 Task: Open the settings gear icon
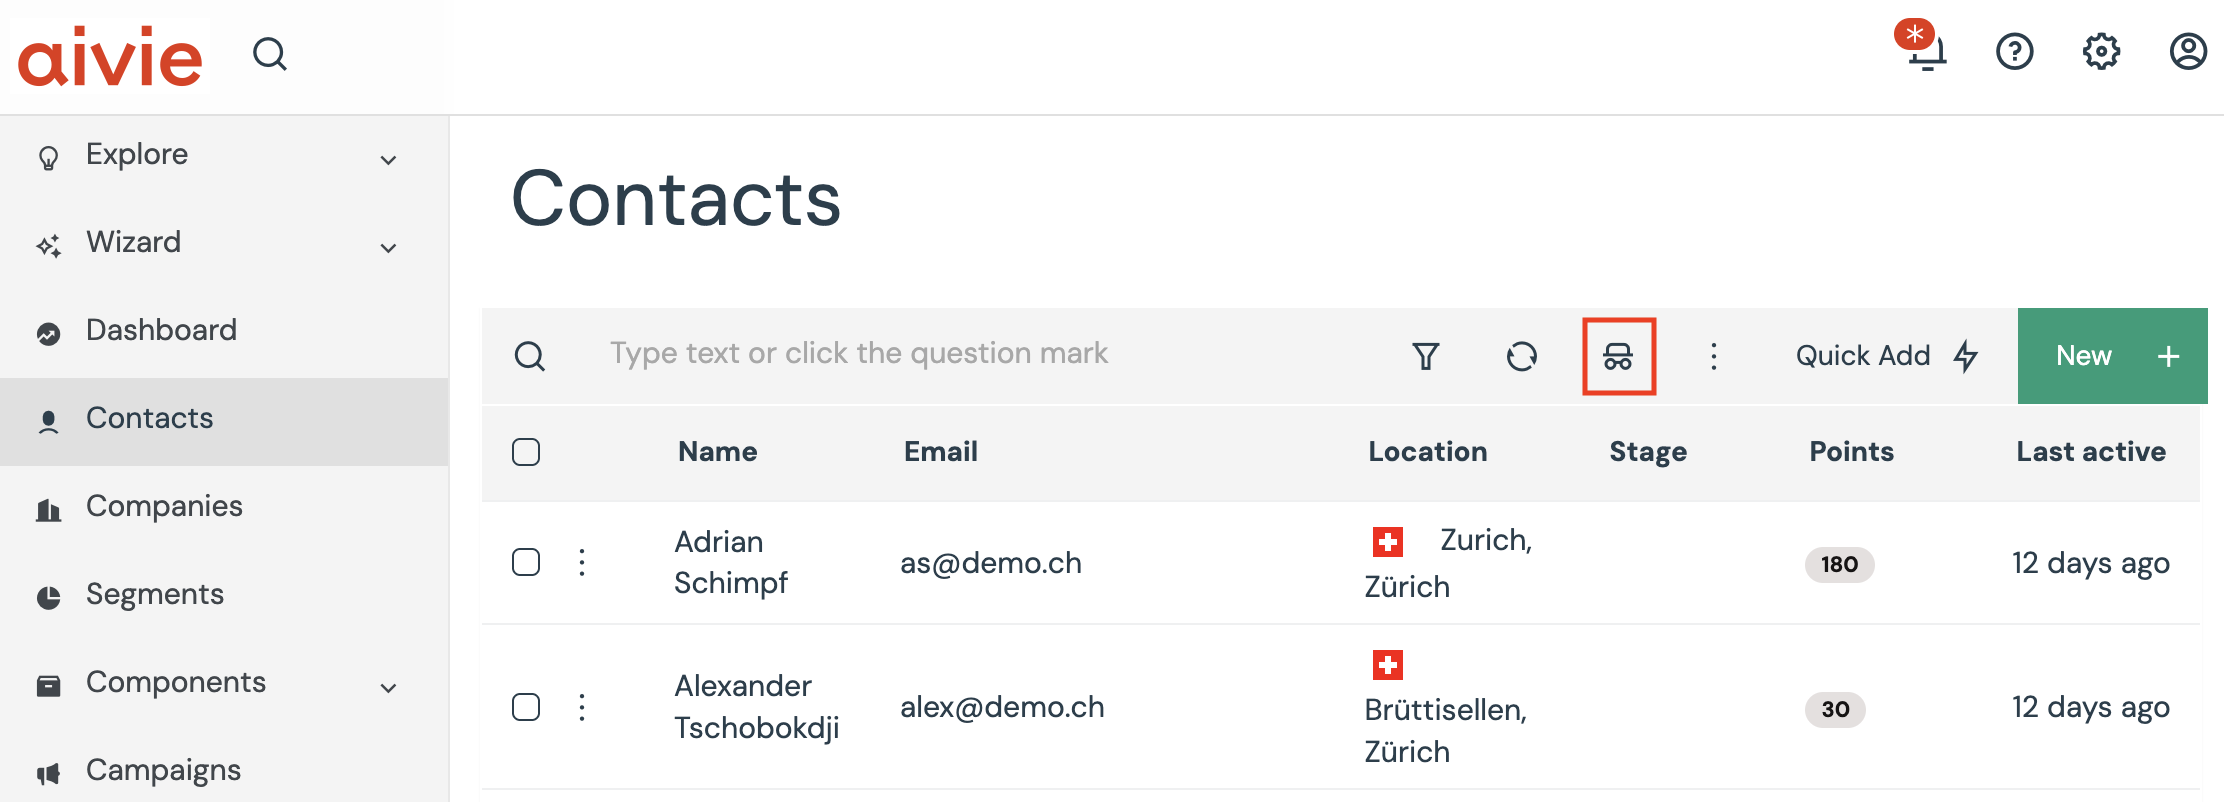point(2101,51)
